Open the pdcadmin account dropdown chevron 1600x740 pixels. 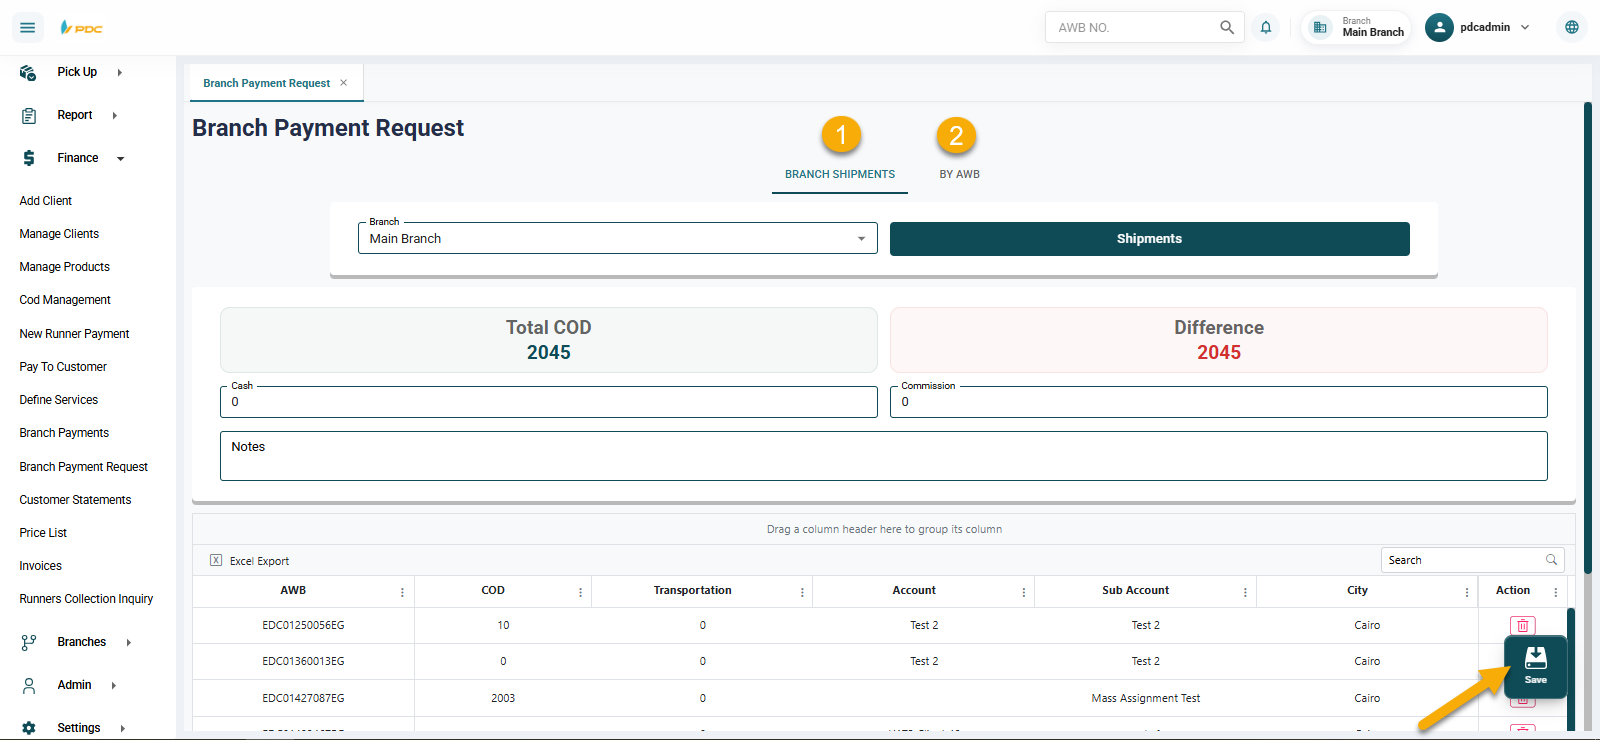tap(1525, 27)
